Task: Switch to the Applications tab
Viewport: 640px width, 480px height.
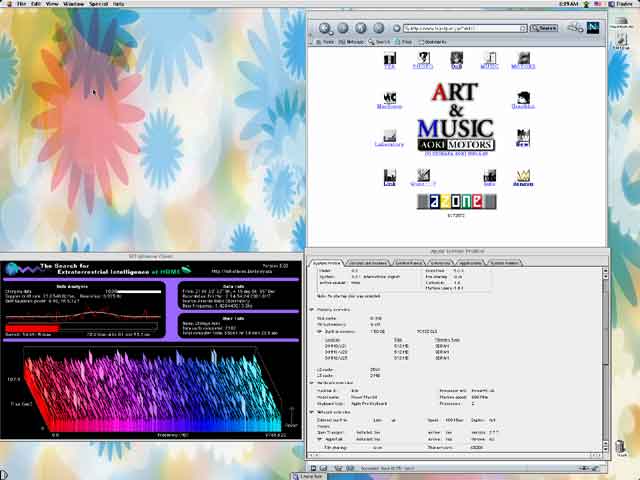Action: click(x=470, y=263)
